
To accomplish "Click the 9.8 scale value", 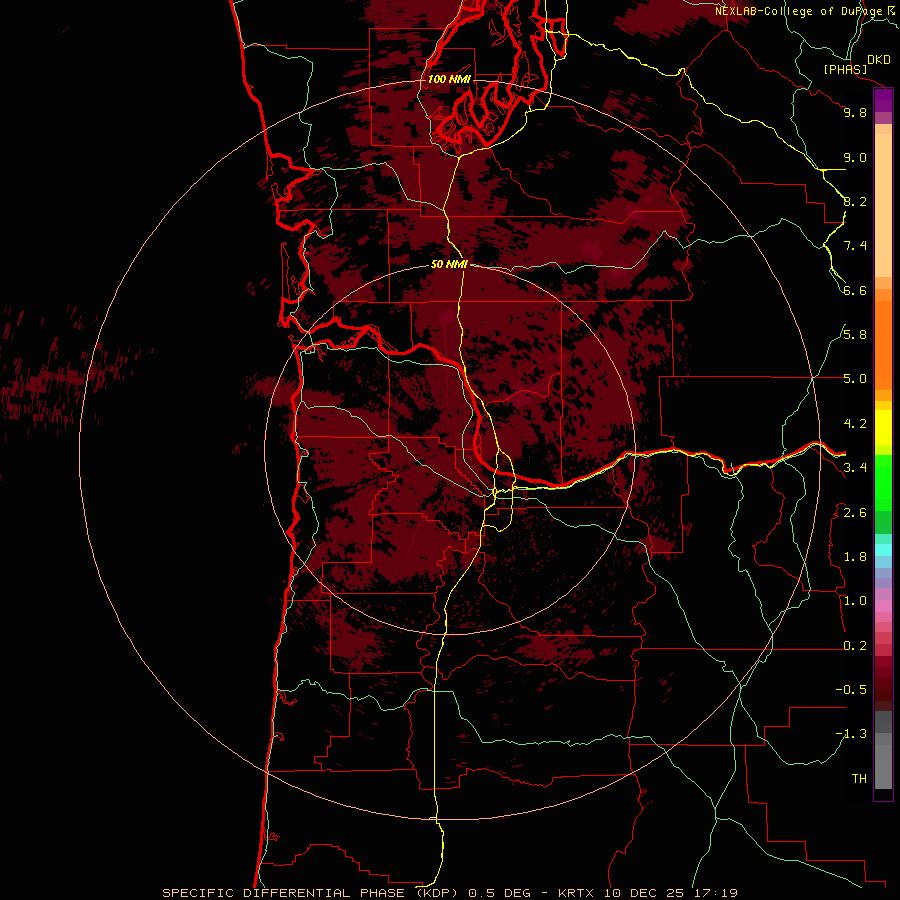I will (855, 112).
